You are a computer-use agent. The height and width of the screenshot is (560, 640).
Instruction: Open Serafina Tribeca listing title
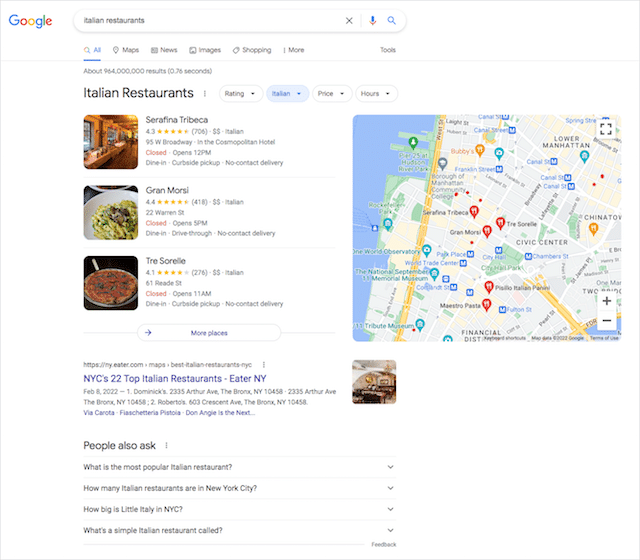tap(177, 120)
